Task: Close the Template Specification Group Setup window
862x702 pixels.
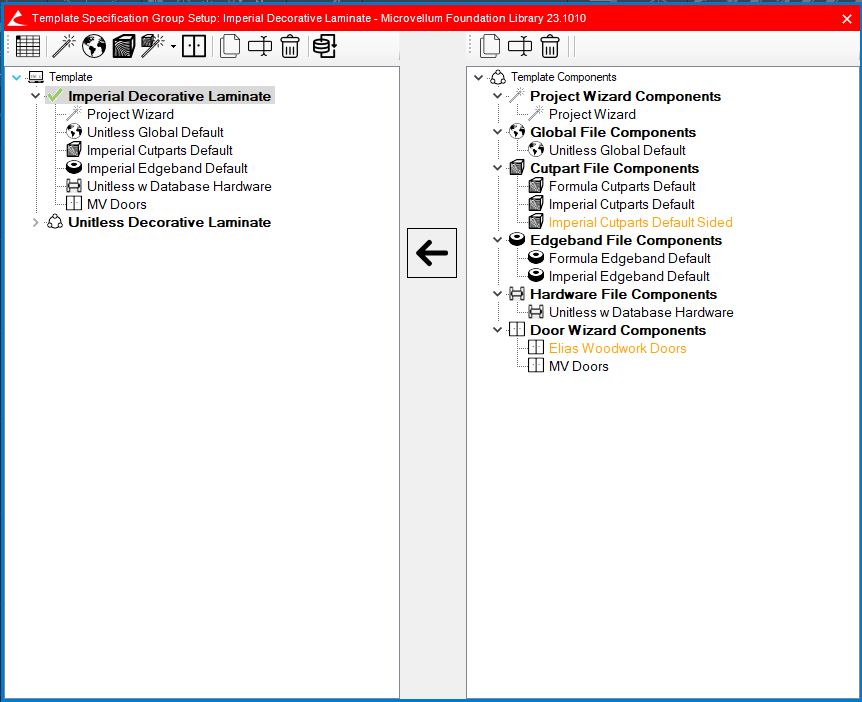Action: tap(847, 18)
